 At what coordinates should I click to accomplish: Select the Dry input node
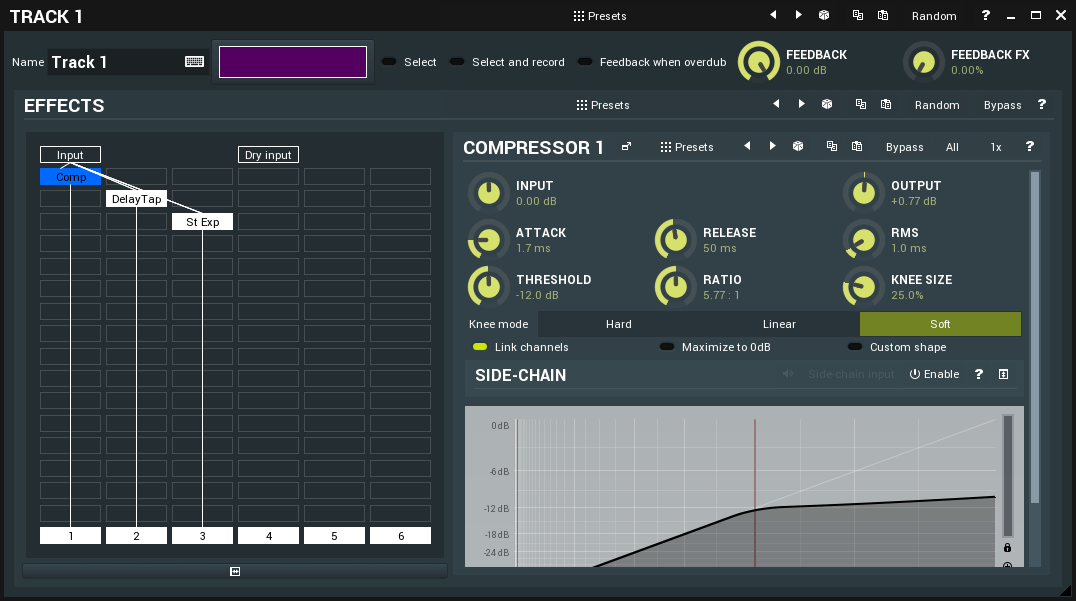tap(268, 155)
